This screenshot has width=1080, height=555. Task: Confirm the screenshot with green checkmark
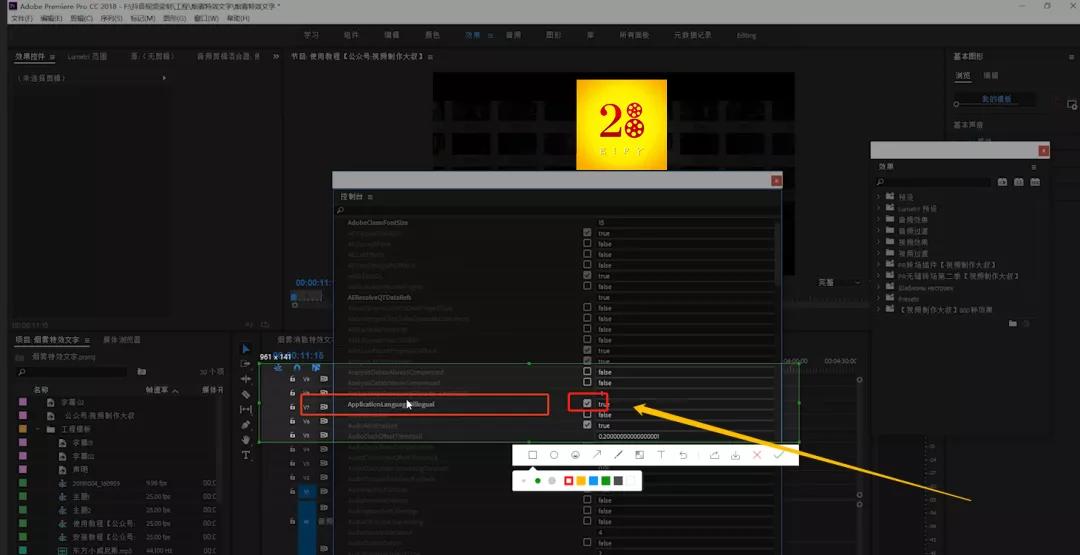coord(778,455)
